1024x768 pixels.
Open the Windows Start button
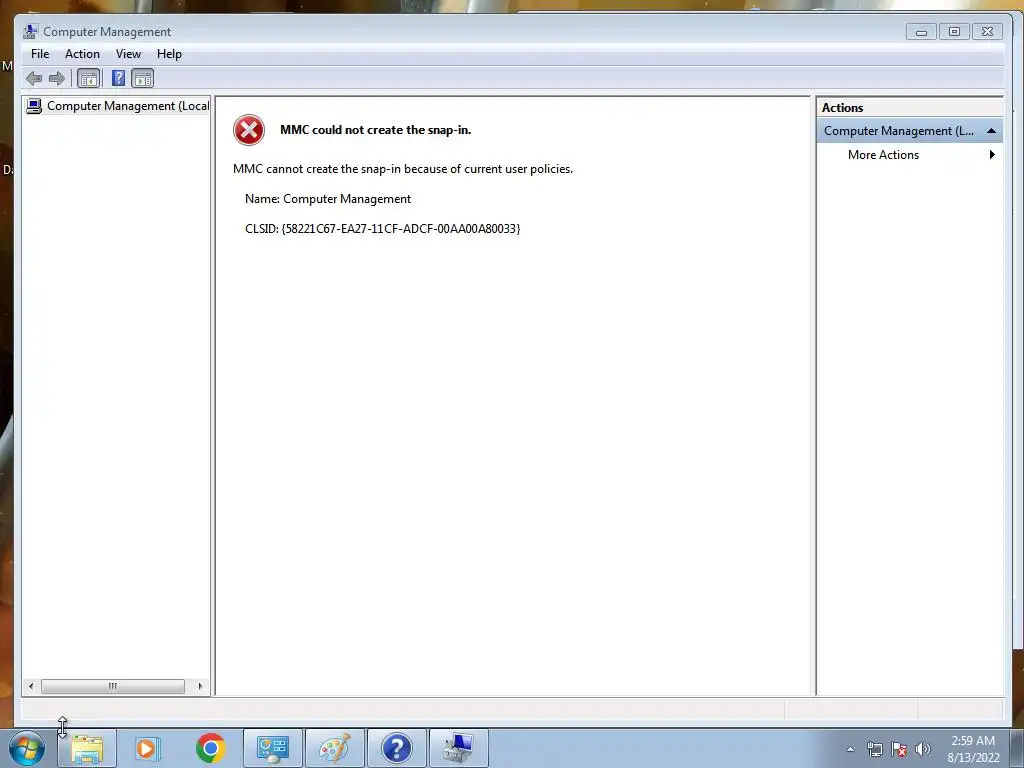27,748
